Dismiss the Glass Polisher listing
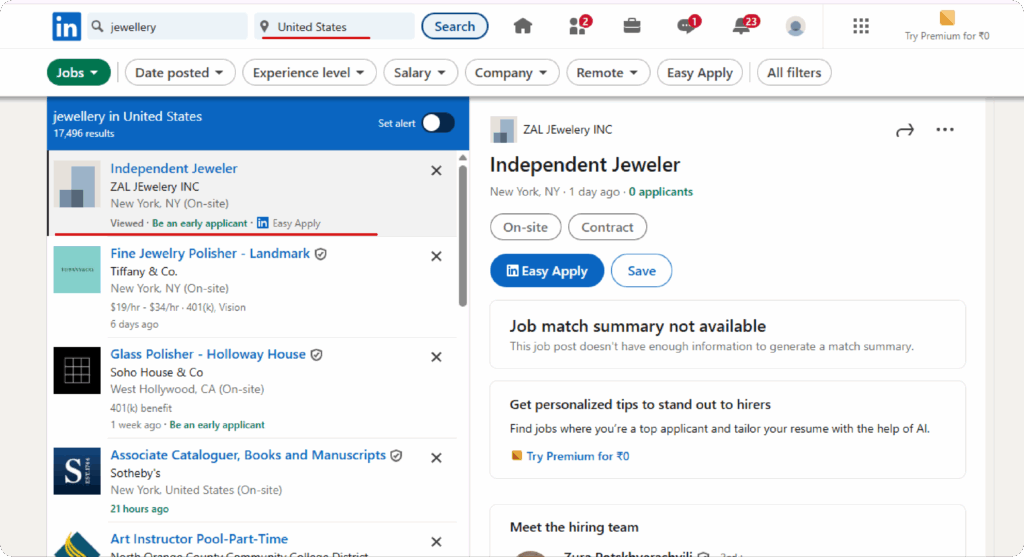This screenshot has width=1024, height=557. tap(436, 357)
